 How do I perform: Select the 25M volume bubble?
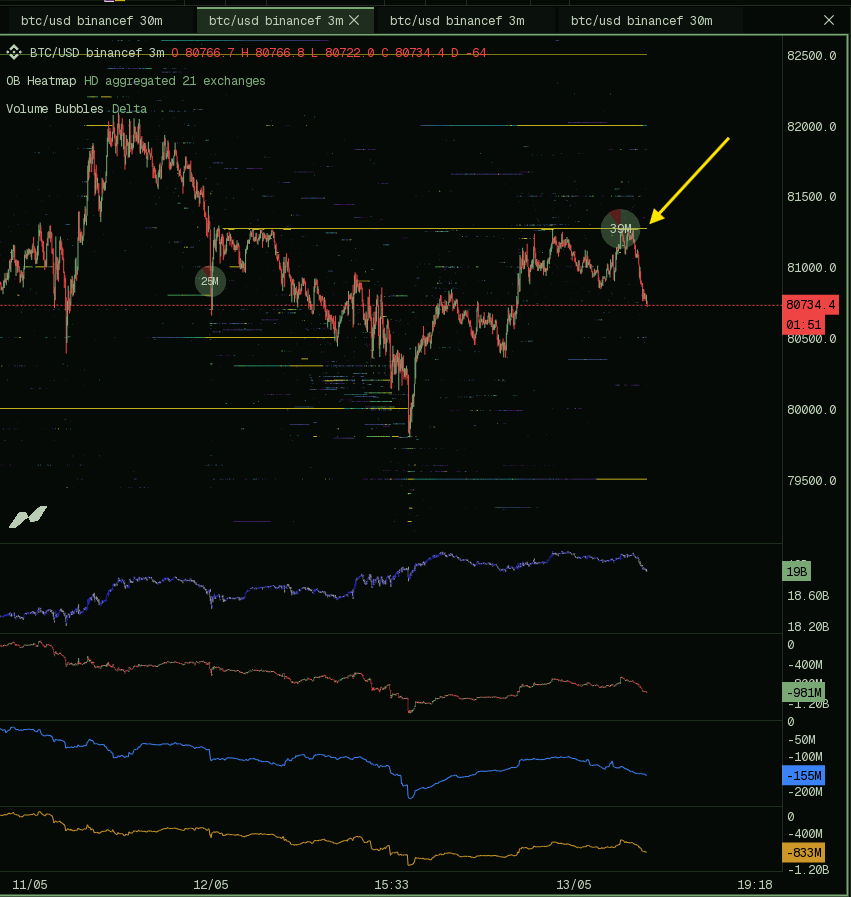pos(210,281)
